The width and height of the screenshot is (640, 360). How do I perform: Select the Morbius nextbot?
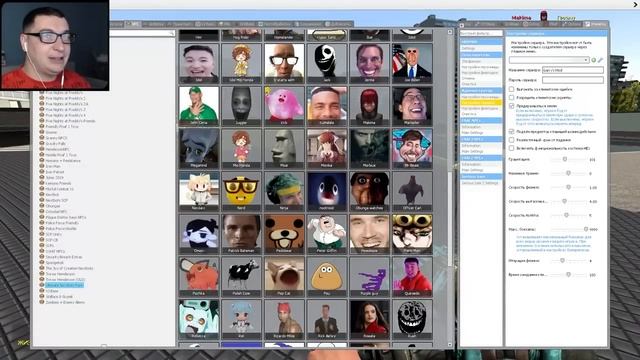pyautogui.click(x=369, y=149)
